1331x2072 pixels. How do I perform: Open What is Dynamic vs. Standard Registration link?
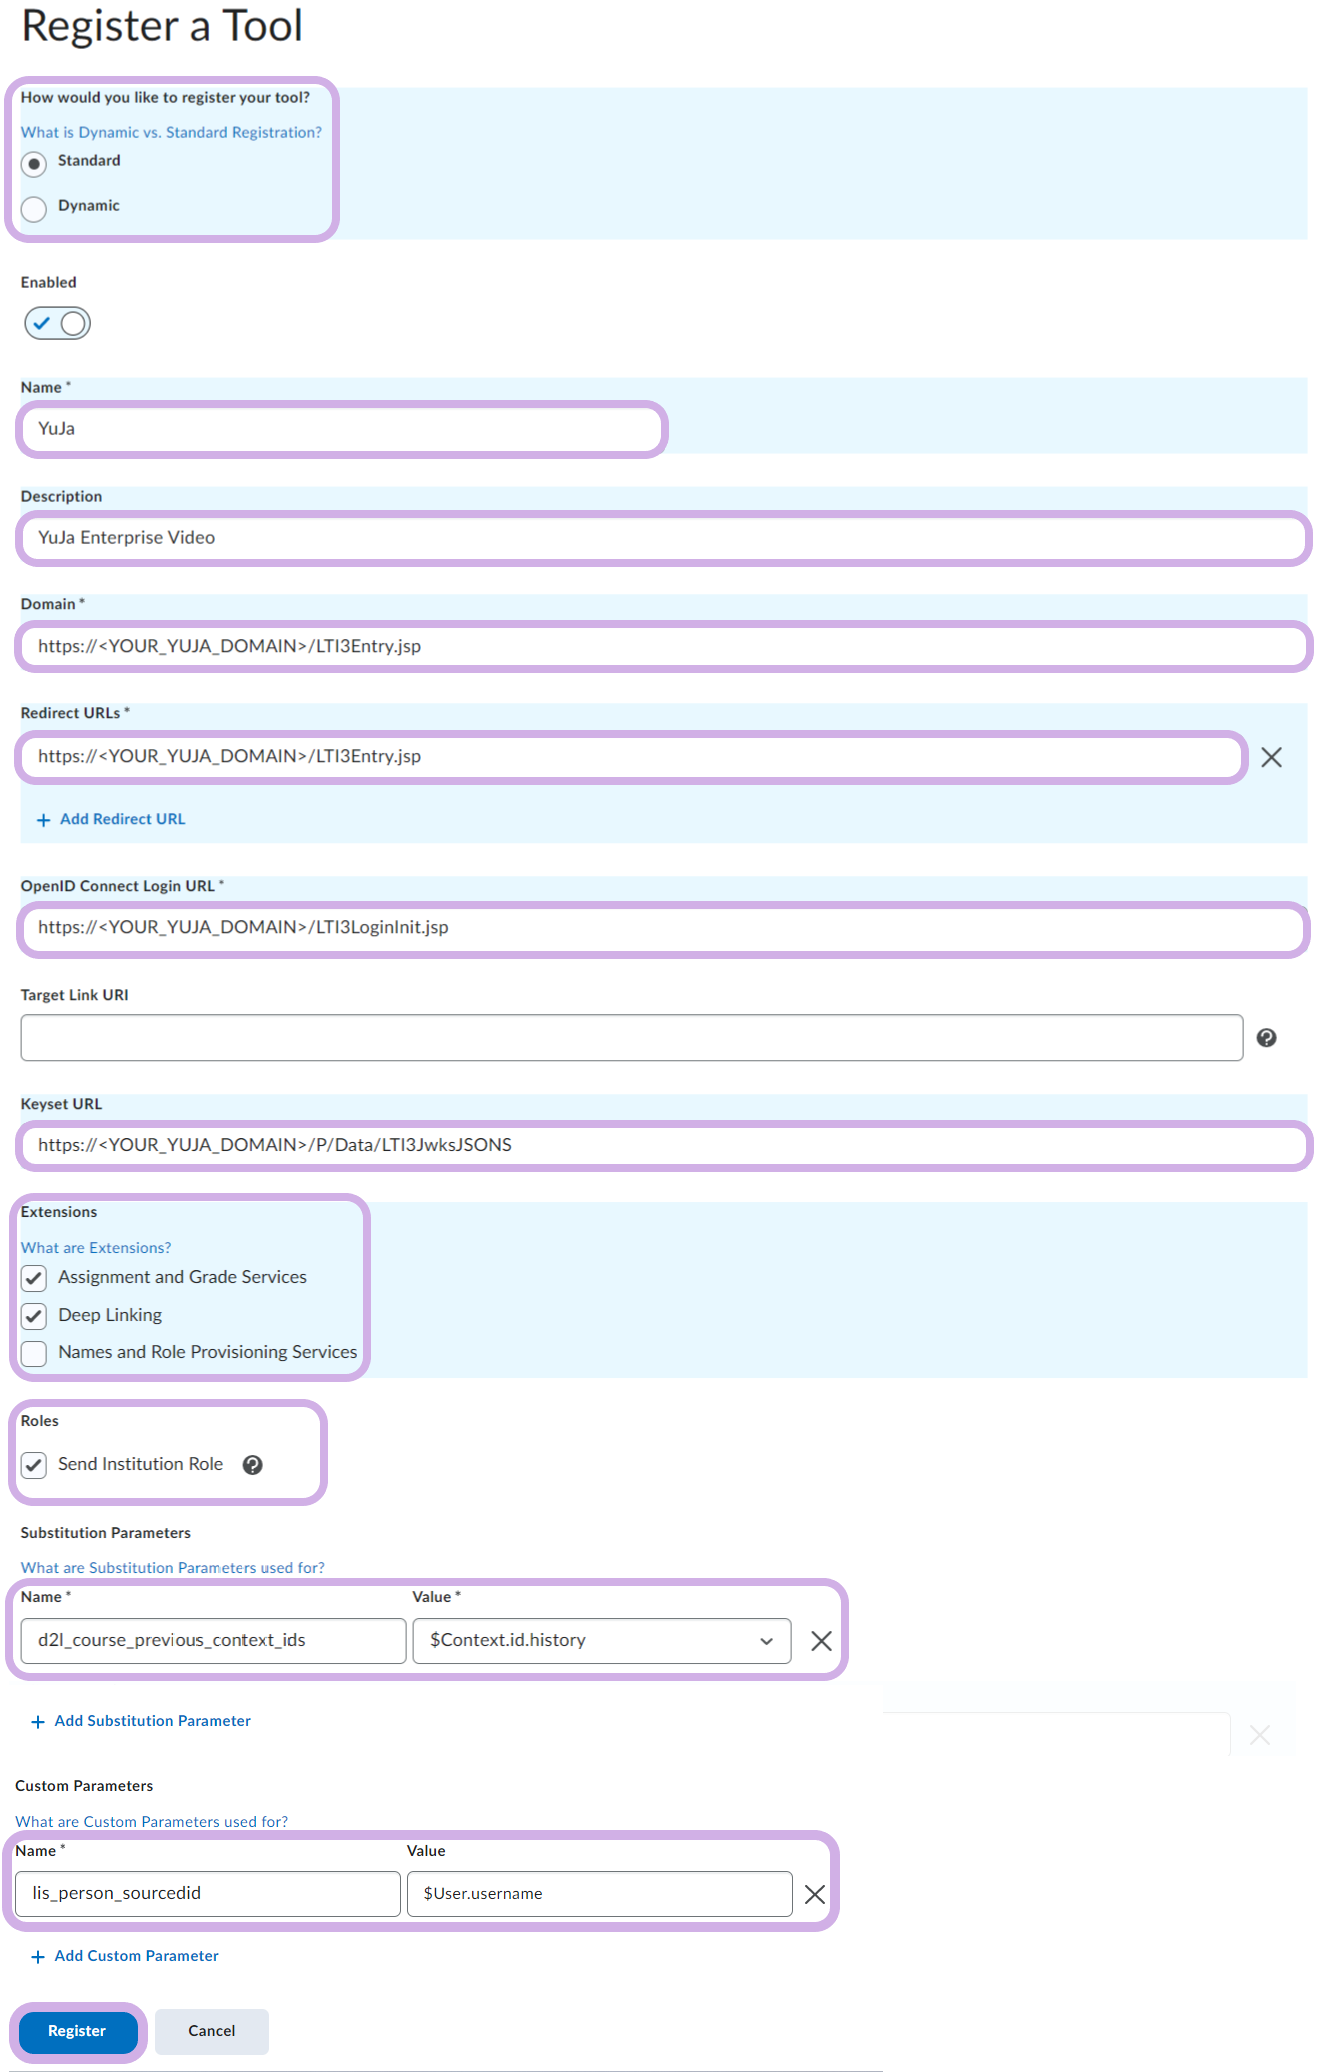click(171, 132)
